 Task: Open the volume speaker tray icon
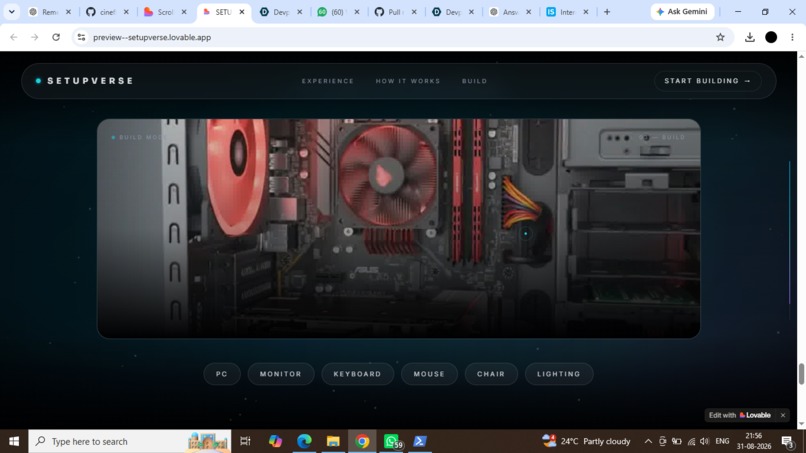pyautogui.click(x=705, y=441)
